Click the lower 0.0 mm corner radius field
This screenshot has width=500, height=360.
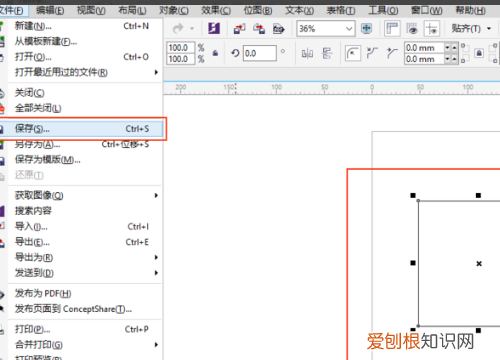pyautogui.click(x=424, y=59)
